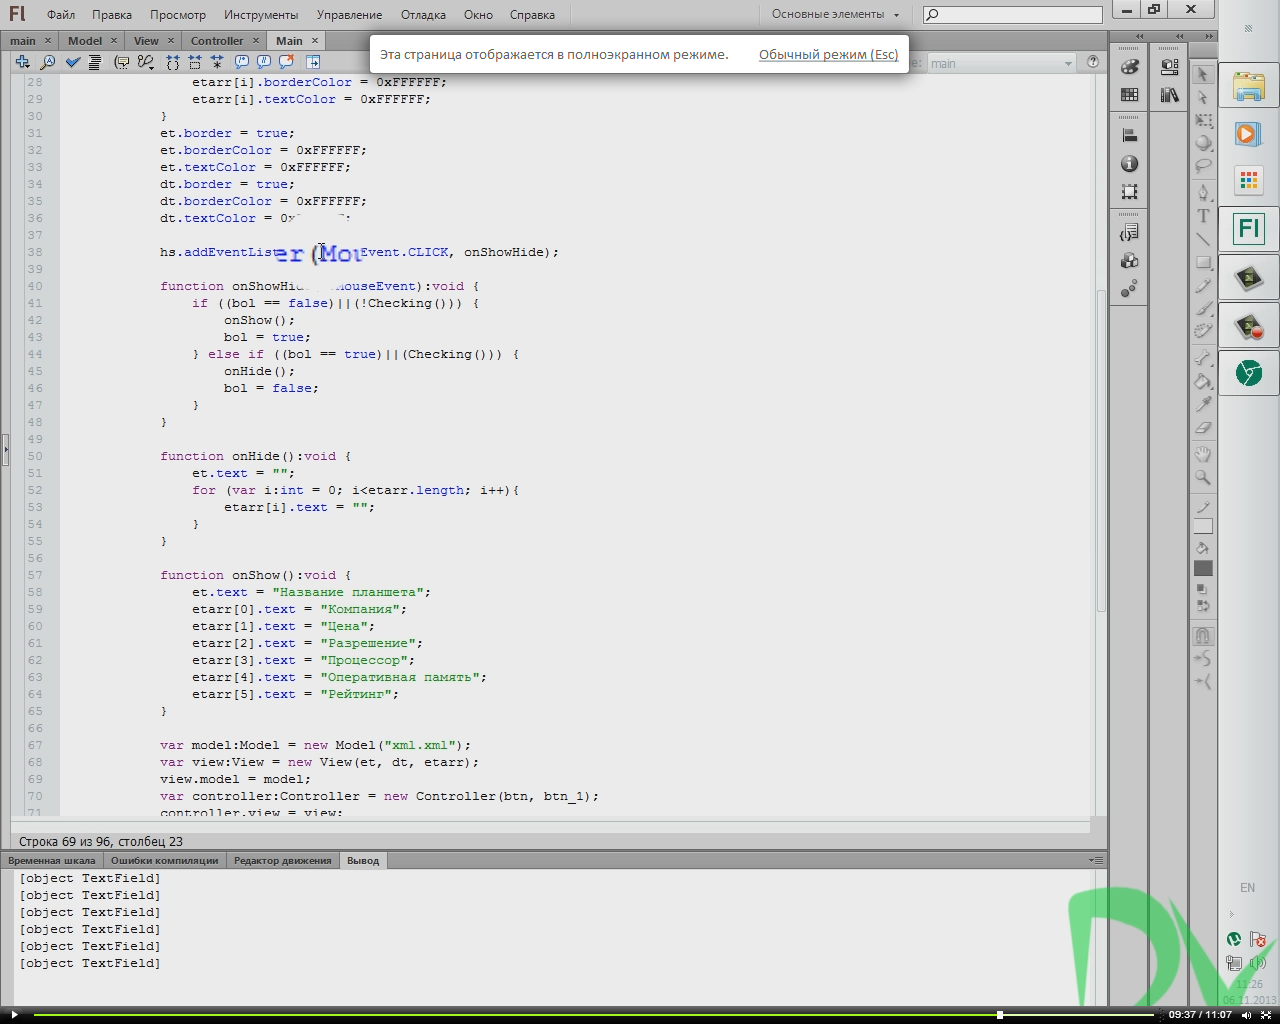Open the Find magnifier in script toolbar
The image size is (1280, 1024).
(x=47, y=62)
